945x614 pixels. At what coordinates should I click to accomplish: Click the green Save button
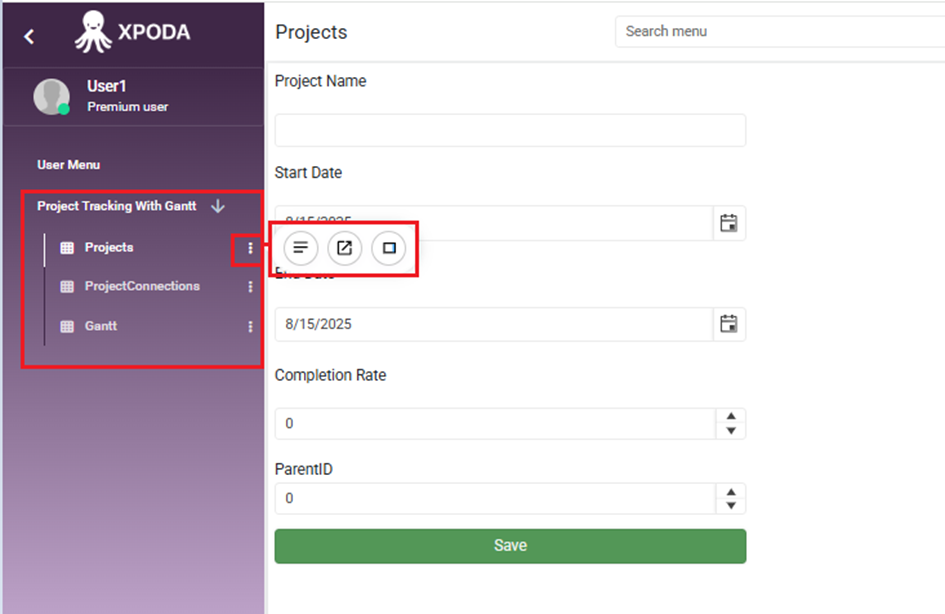tap(510, 546)
